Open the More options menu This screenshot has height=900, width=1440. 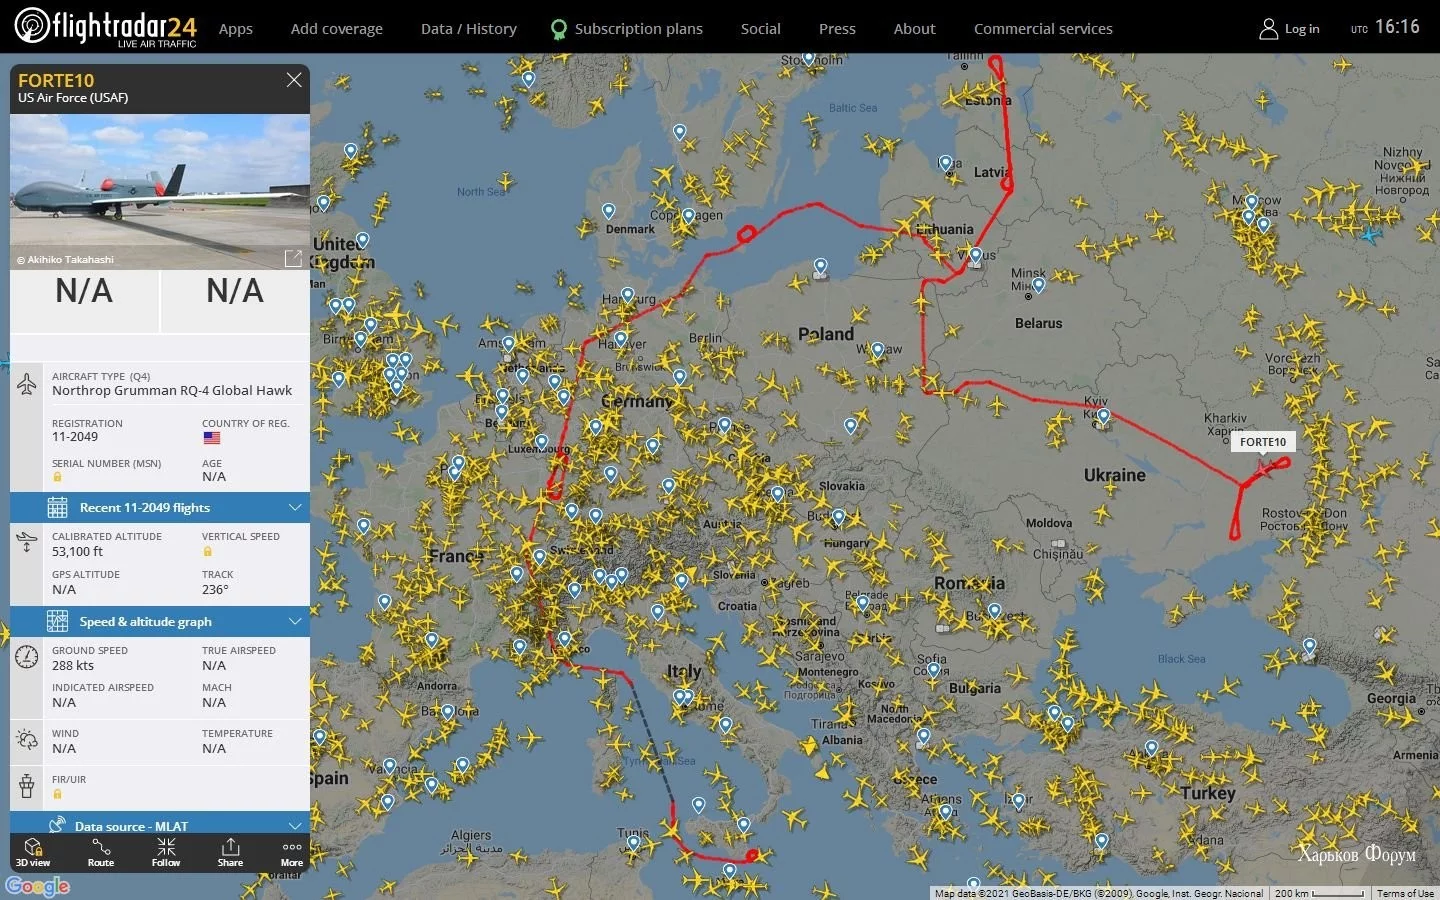tap(292, 852)
